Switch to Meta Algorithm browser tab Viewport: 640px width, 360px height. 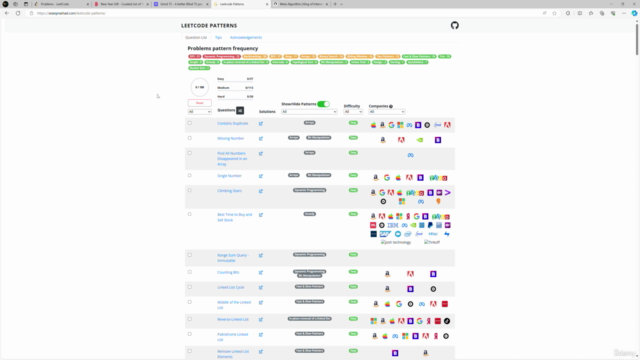pyautogui.click(x=301, y=4)
